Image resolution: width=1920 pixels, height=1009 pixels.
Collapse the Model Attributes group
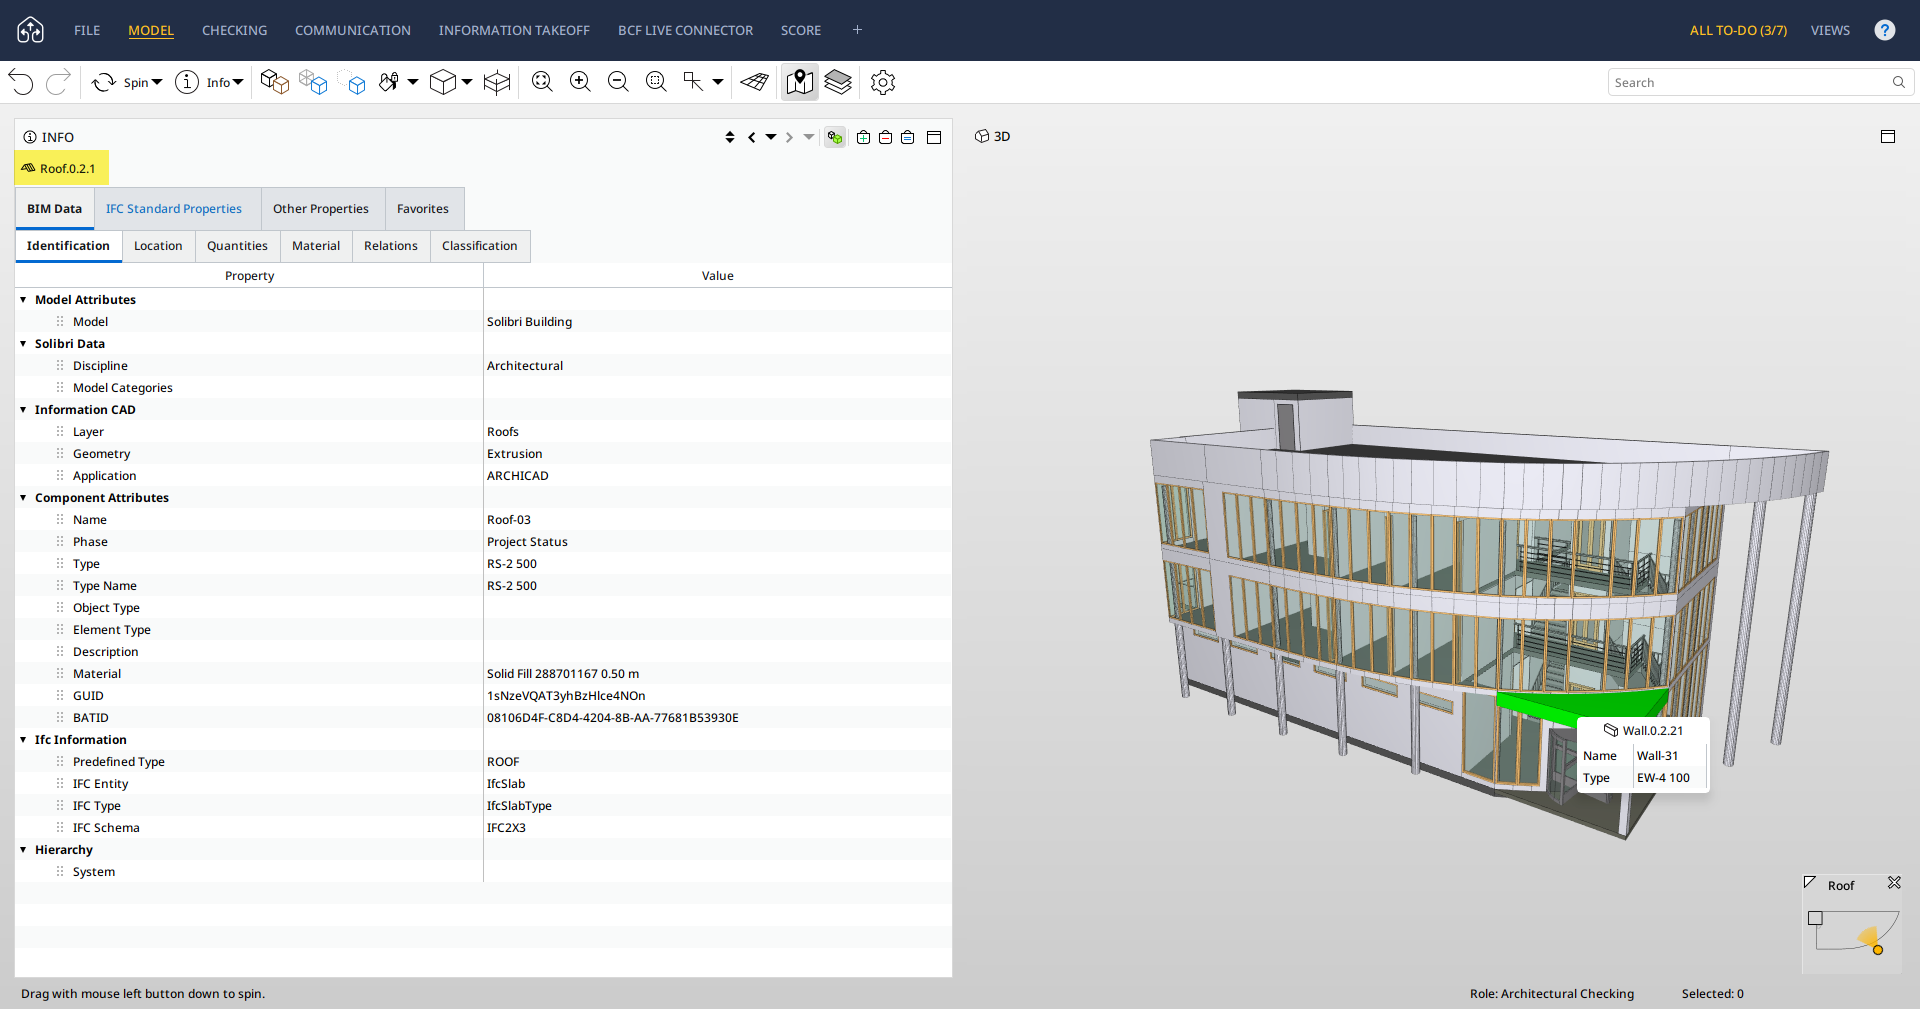coord(23,300)
